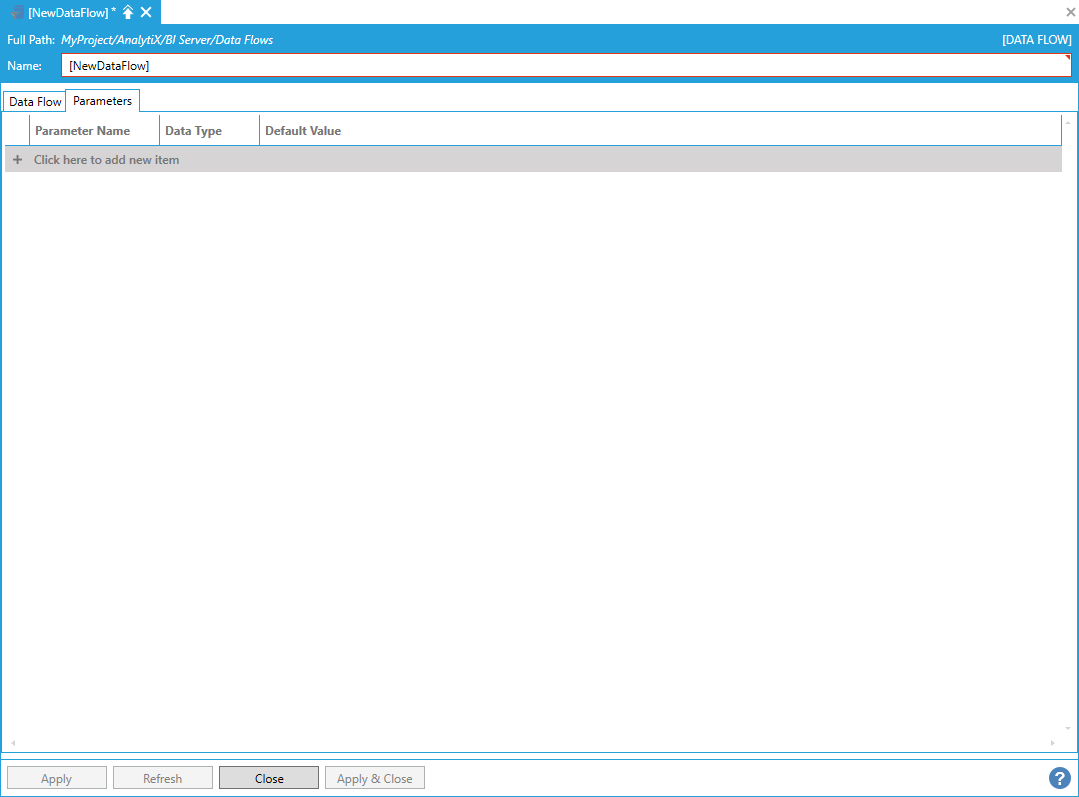This screenshot has width=1079, height=797.
Task: Click the plus icon to add parameter
Action: [17, 160]
